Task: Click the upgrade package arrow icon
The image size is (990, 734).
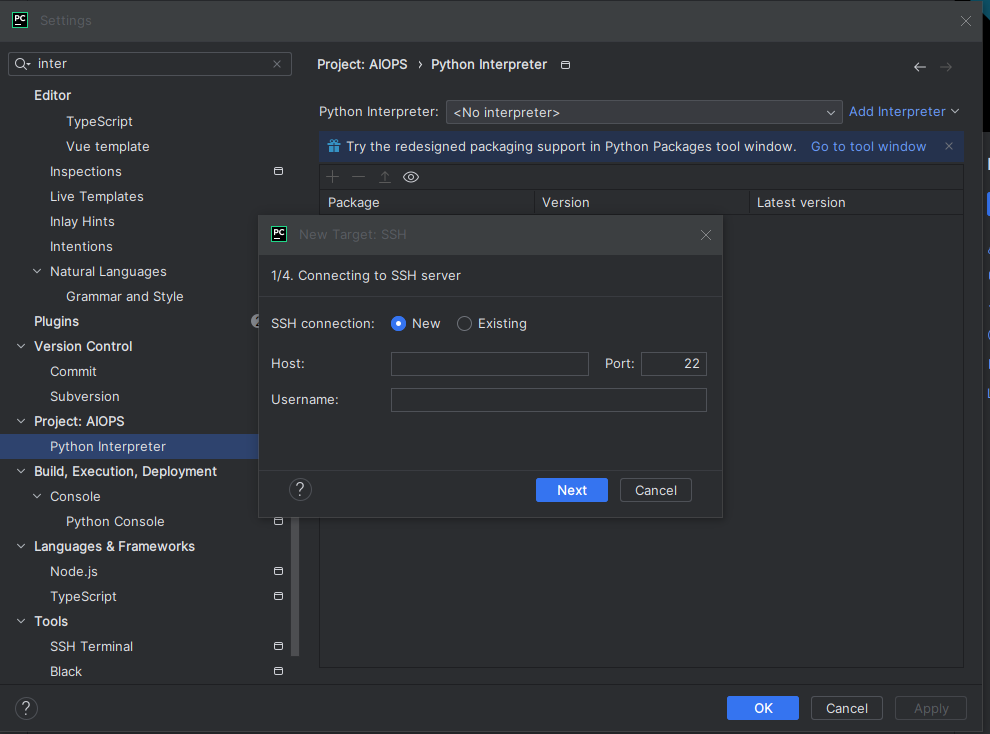Action: point(385,177)
